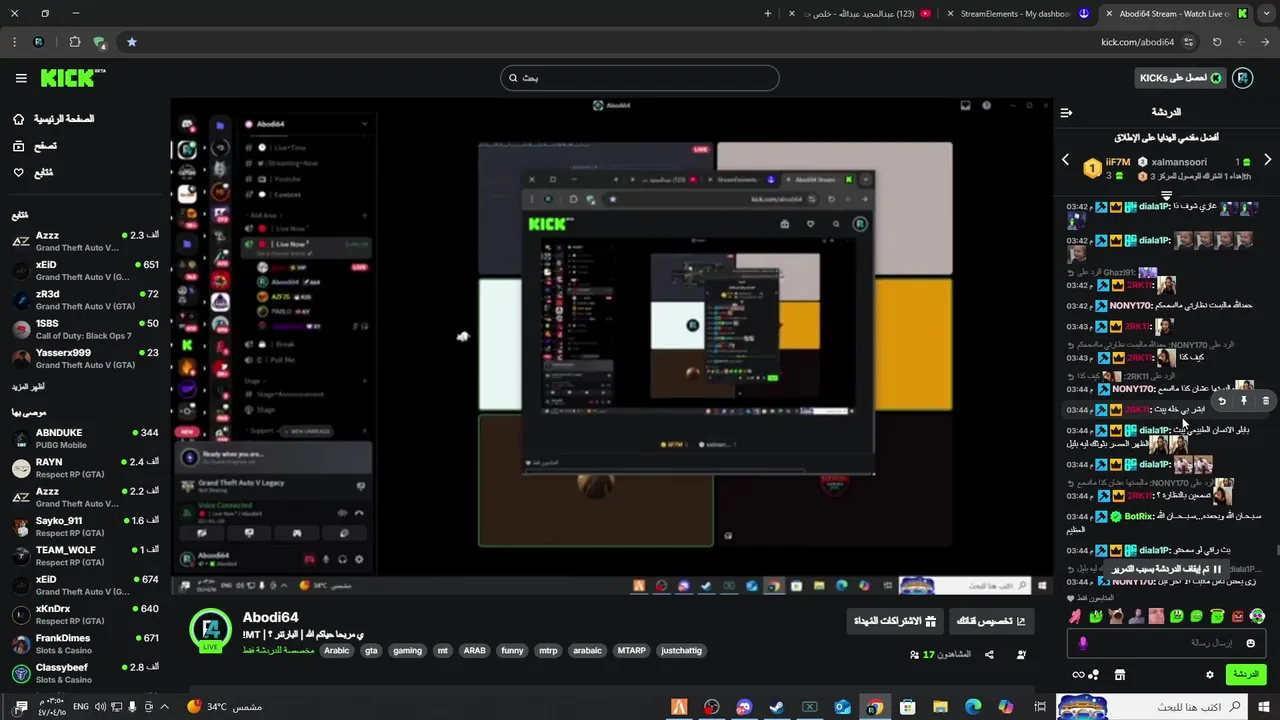The height and width of the screenshot is (720, 1280).
Task: Open followed channel Yasserx999
Action: click(85, 358)
